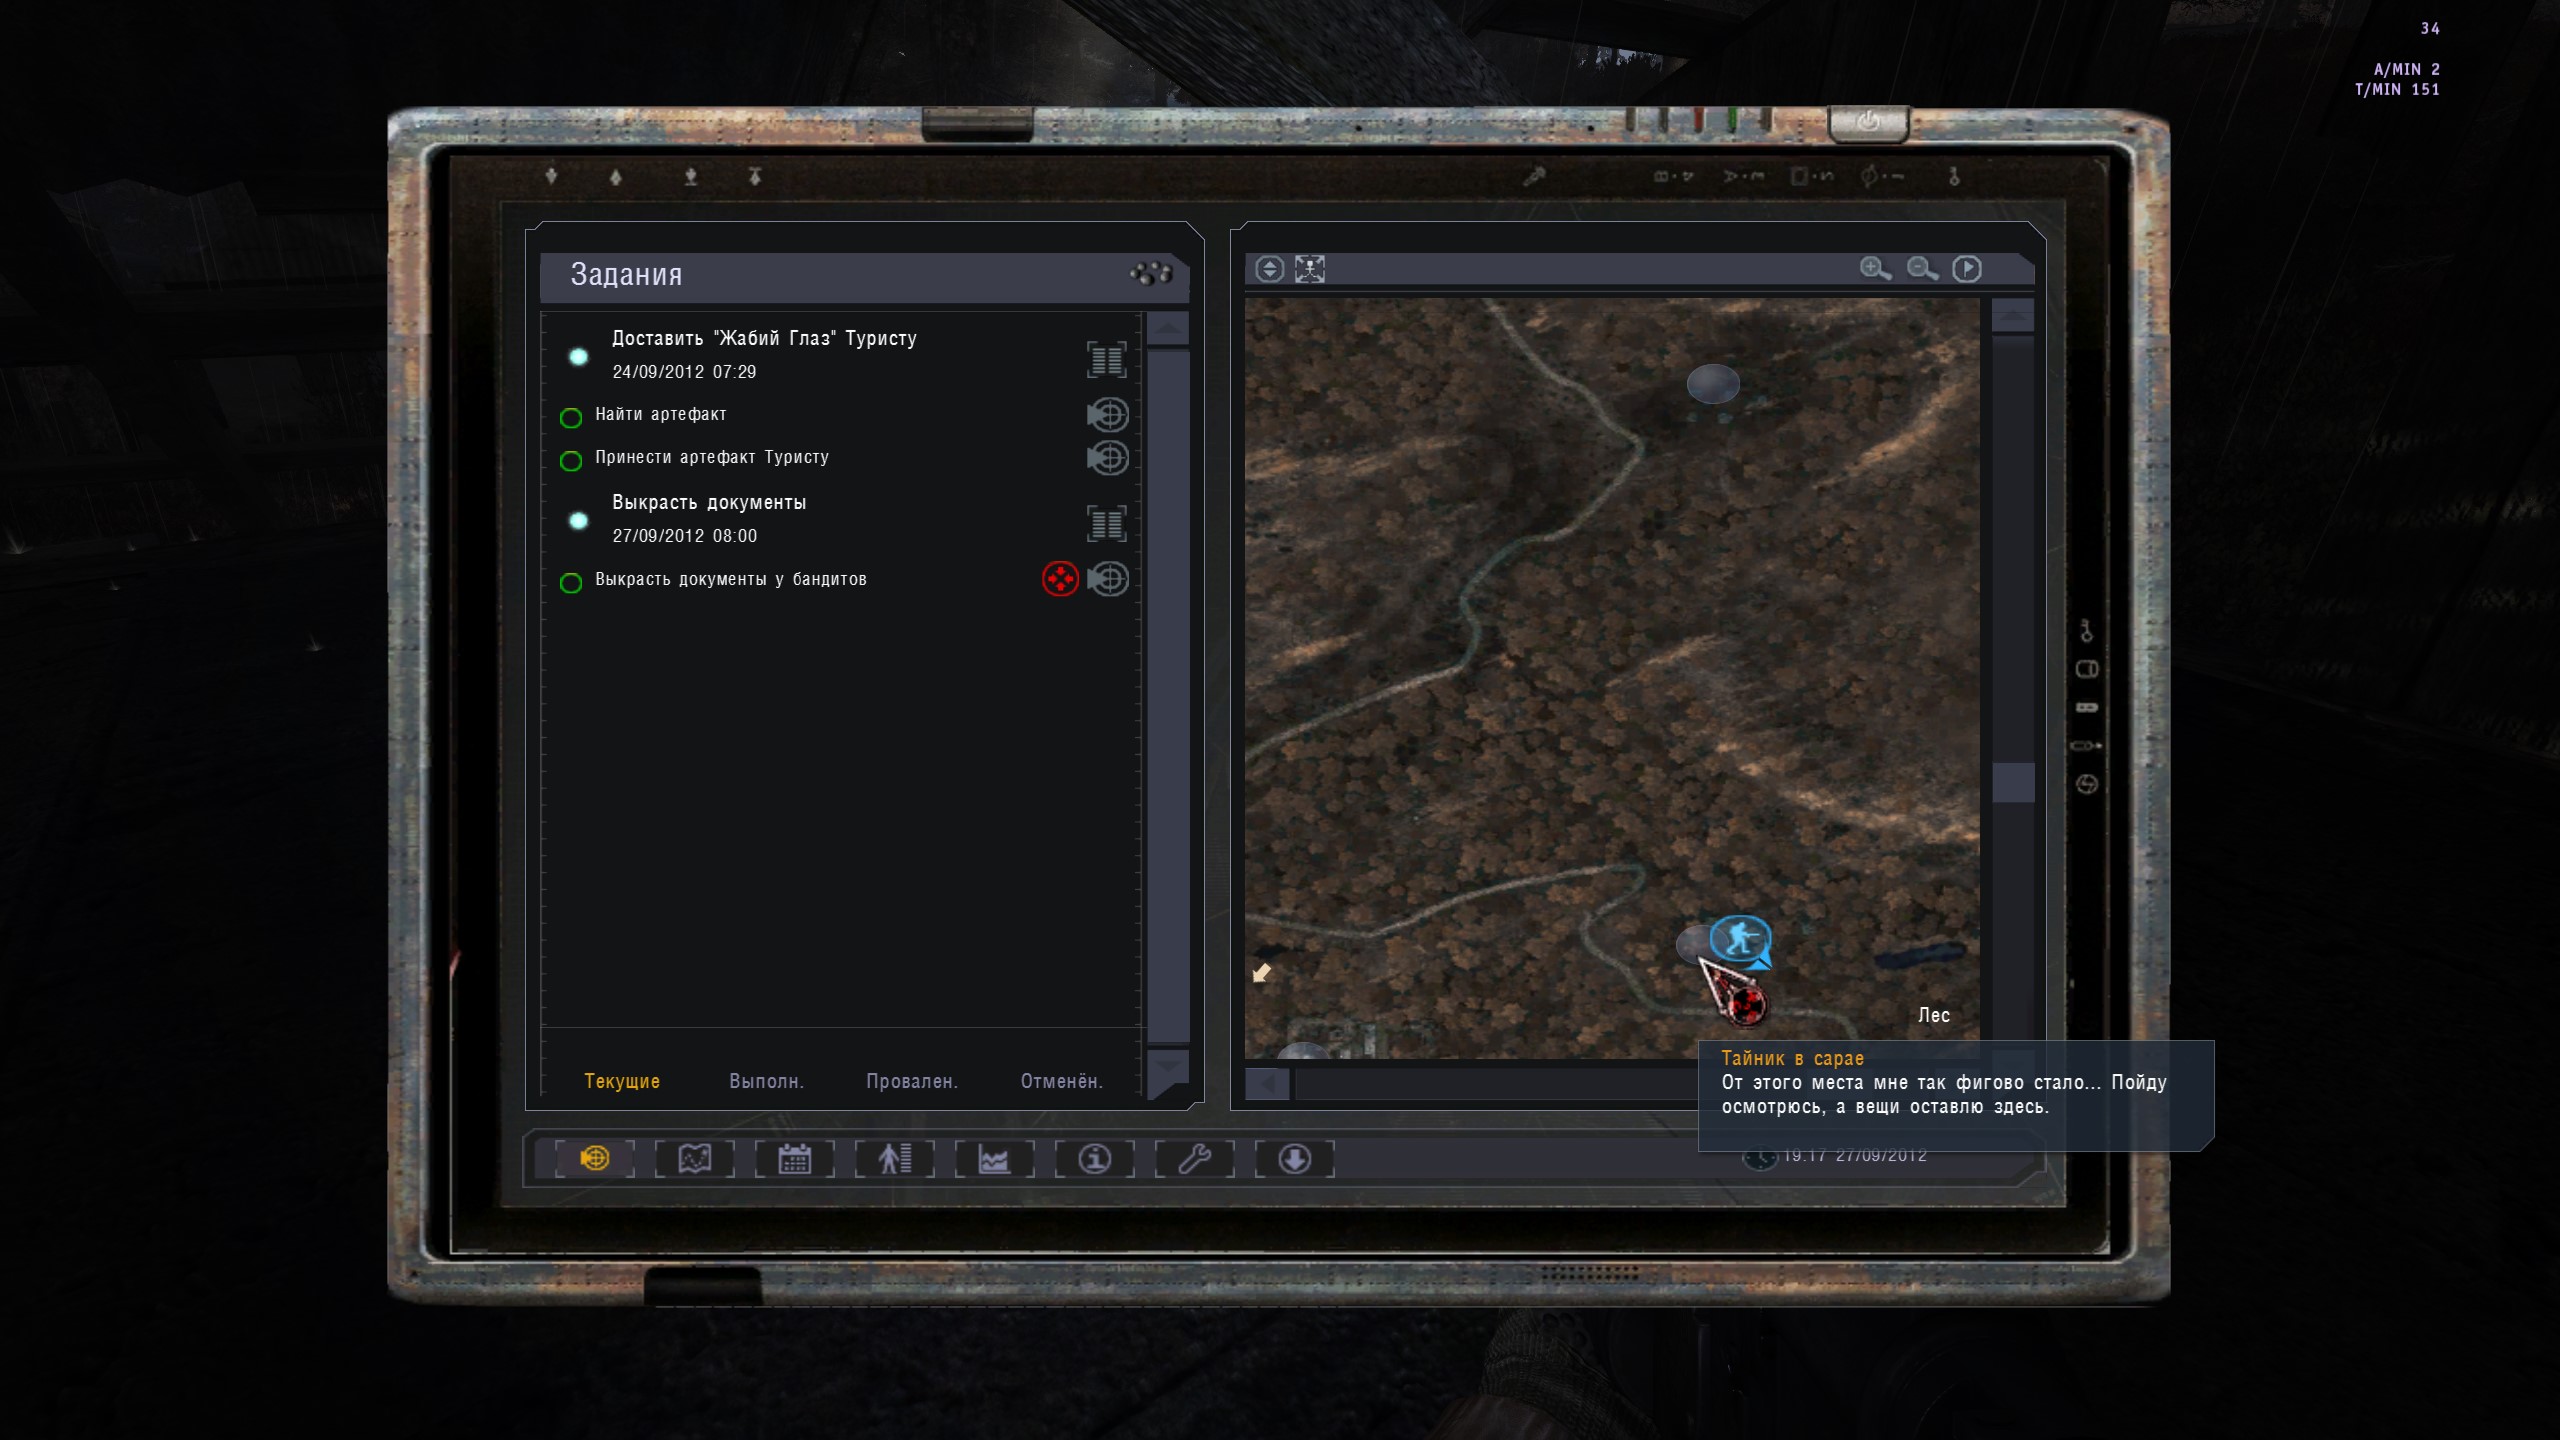The height and width of the screenshot is (1440, 2560).
Task: Show 'Принести артефакт Туристу' target on map
Action: pos(1108,458)
